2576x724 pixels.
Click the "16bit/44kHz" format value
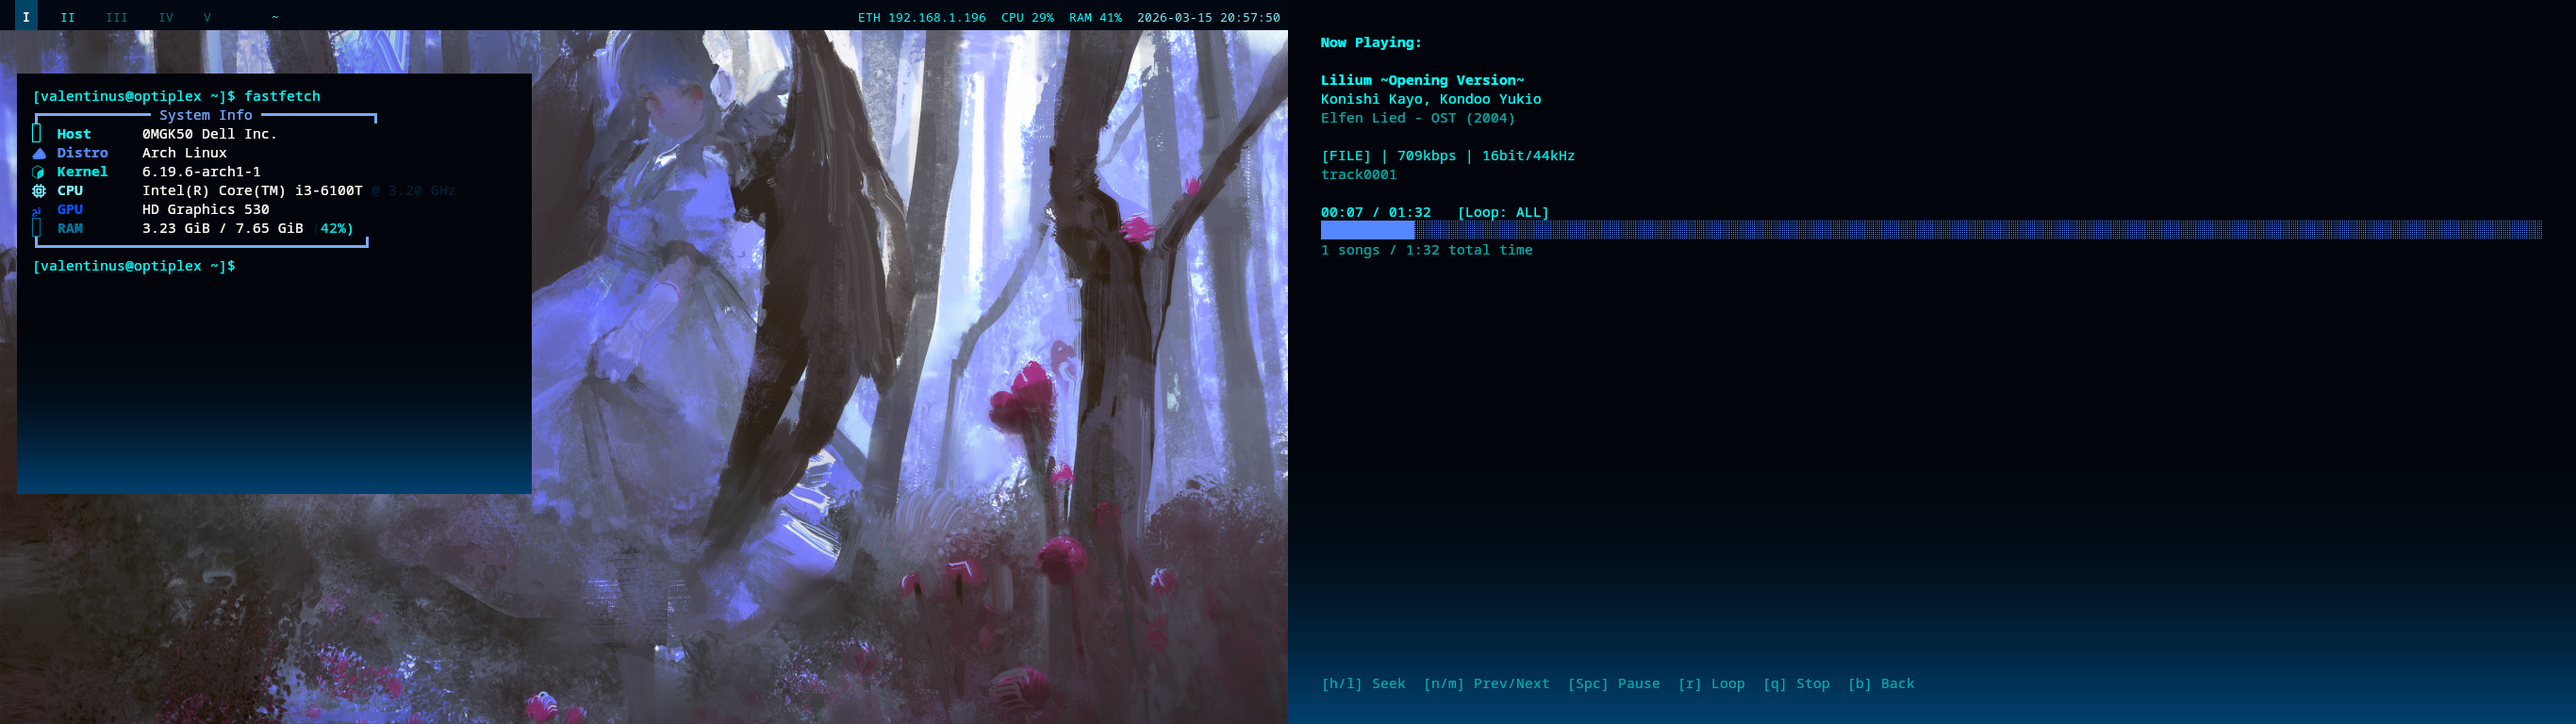(x=1528, y=156)
